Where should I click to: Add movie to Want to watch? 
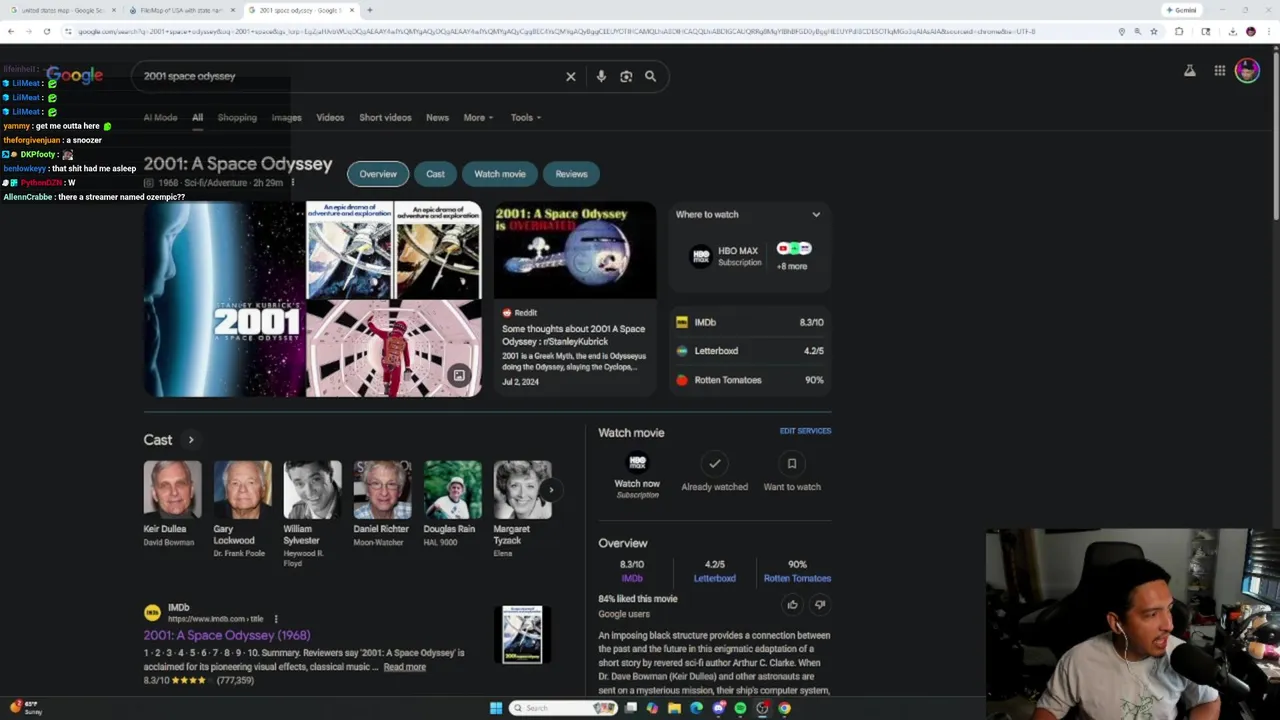pos(792,472)
